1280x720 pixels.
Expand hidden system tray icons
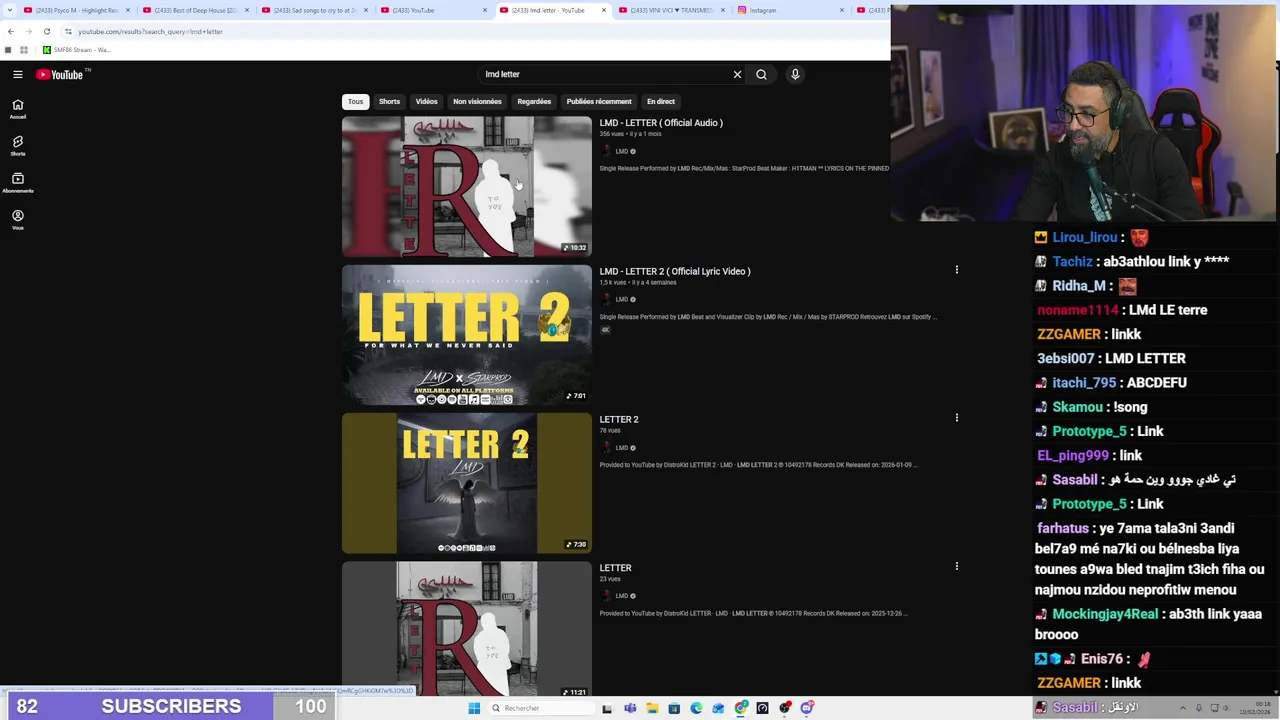pyautogui.click(x=1182, y=708)
